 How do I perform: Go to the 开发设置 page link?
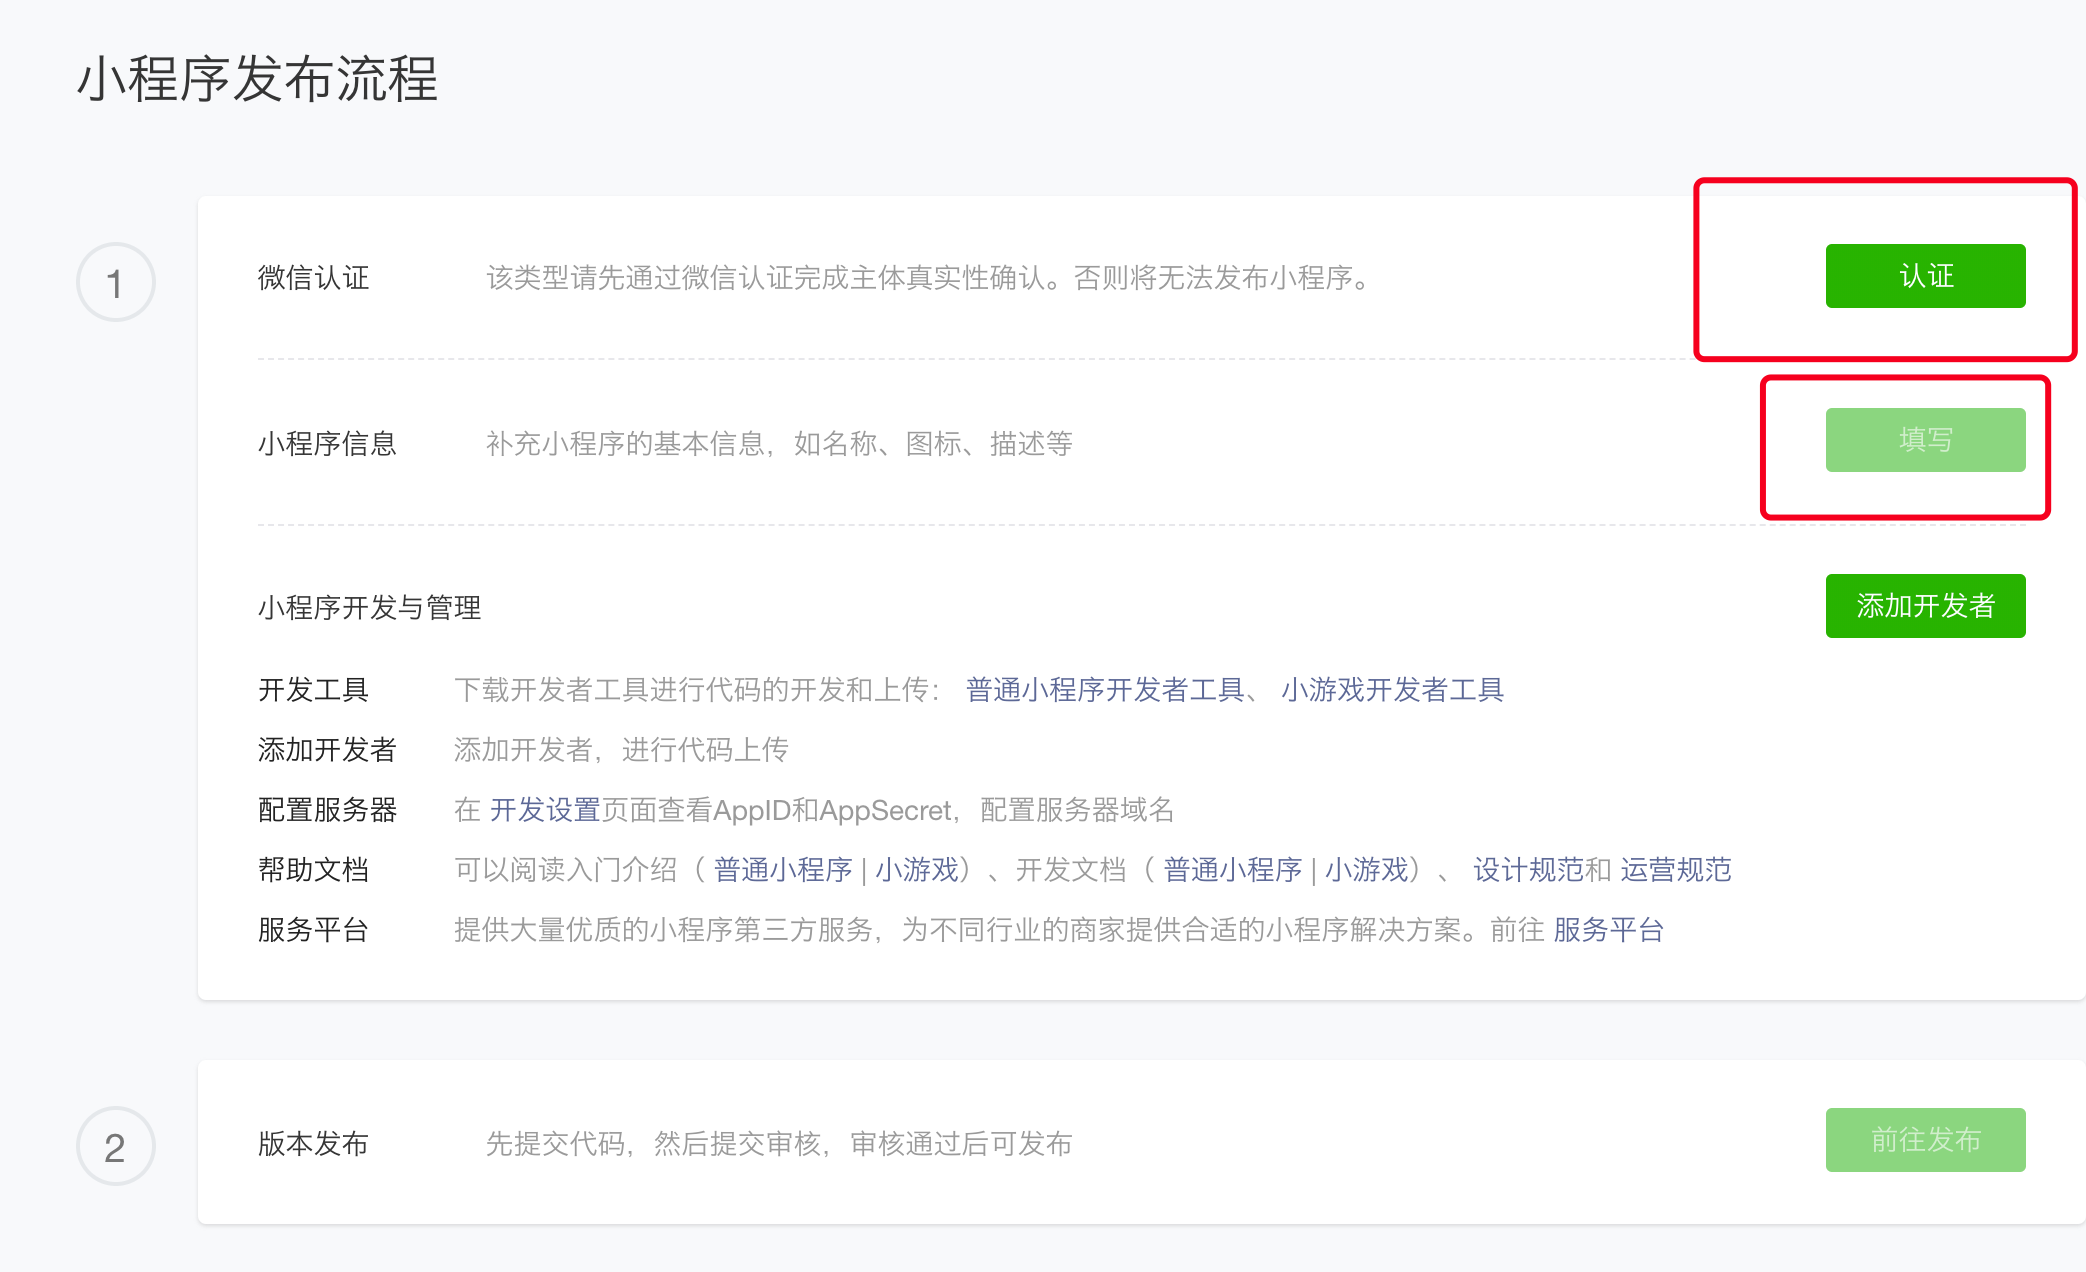point(544,810)
